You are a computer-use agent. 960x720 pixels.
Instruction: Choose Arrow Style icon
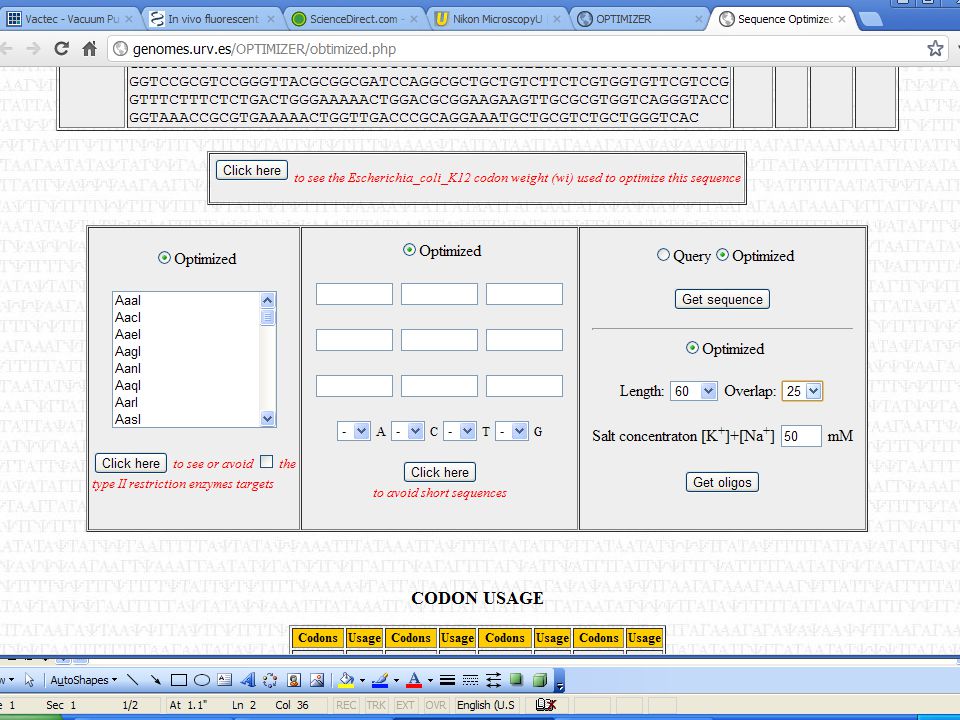(493, 680)
